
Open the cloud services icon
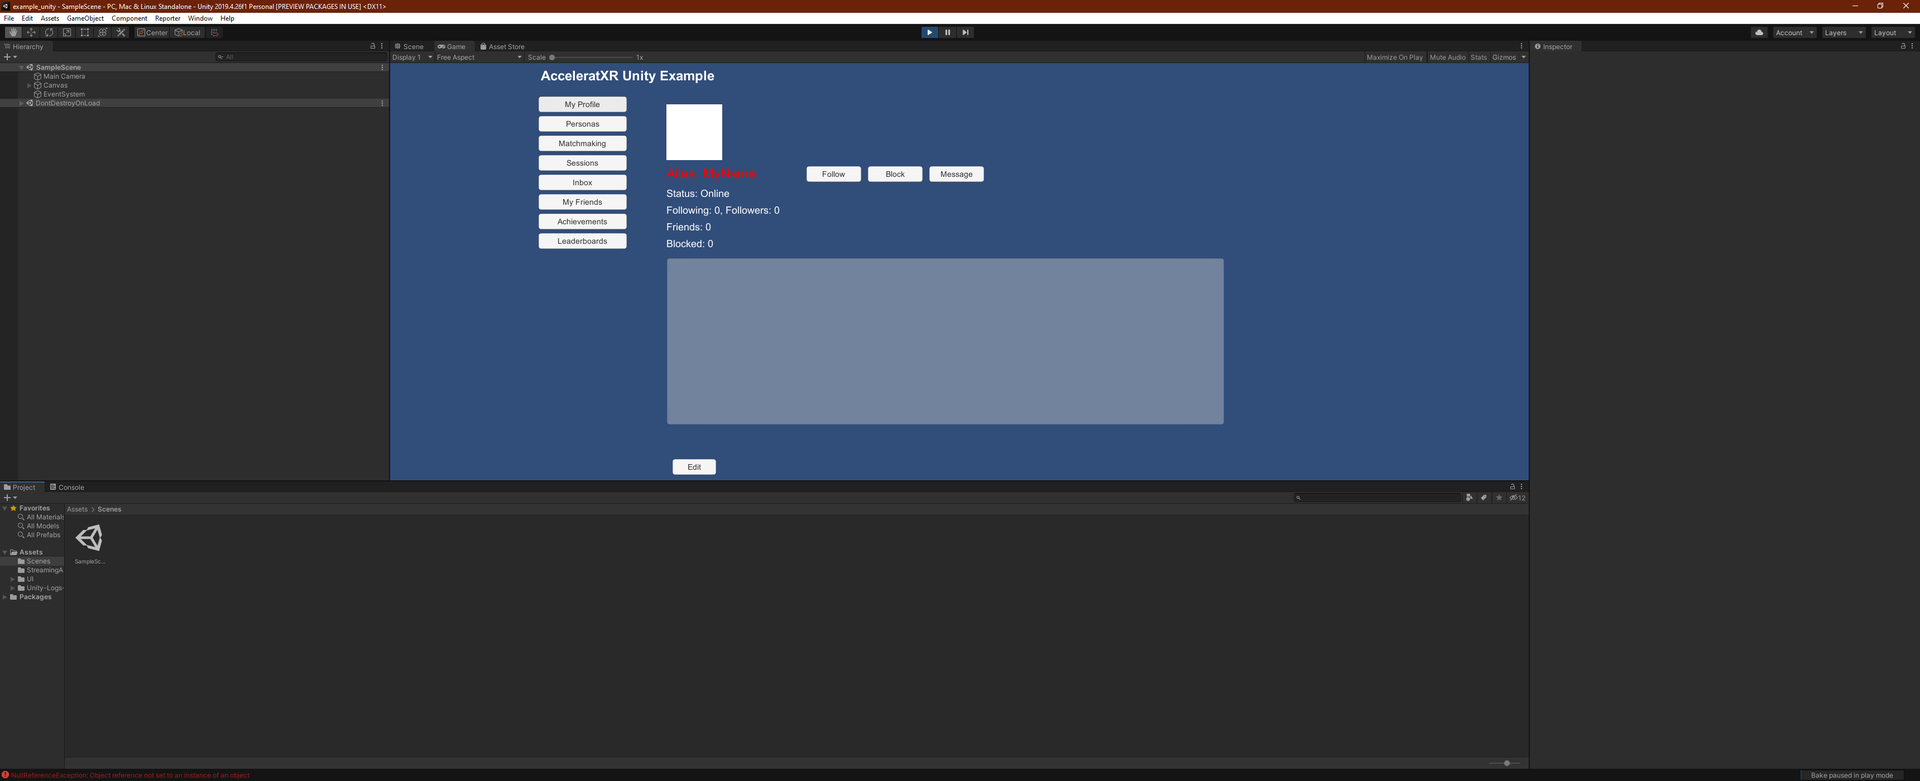tap(1759, 32)
